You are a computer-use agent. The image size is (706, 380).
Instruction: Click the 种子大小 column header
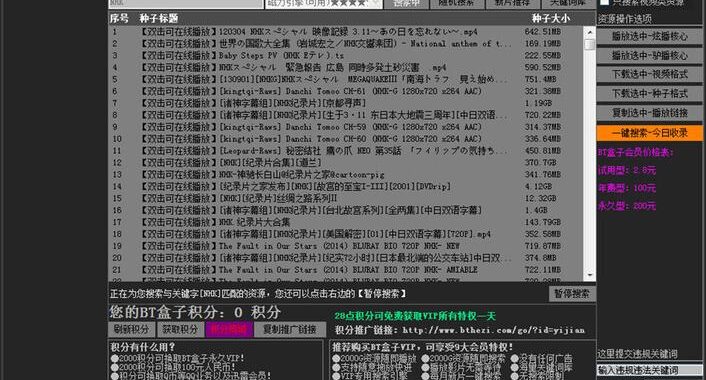click(x=551, y=18)
